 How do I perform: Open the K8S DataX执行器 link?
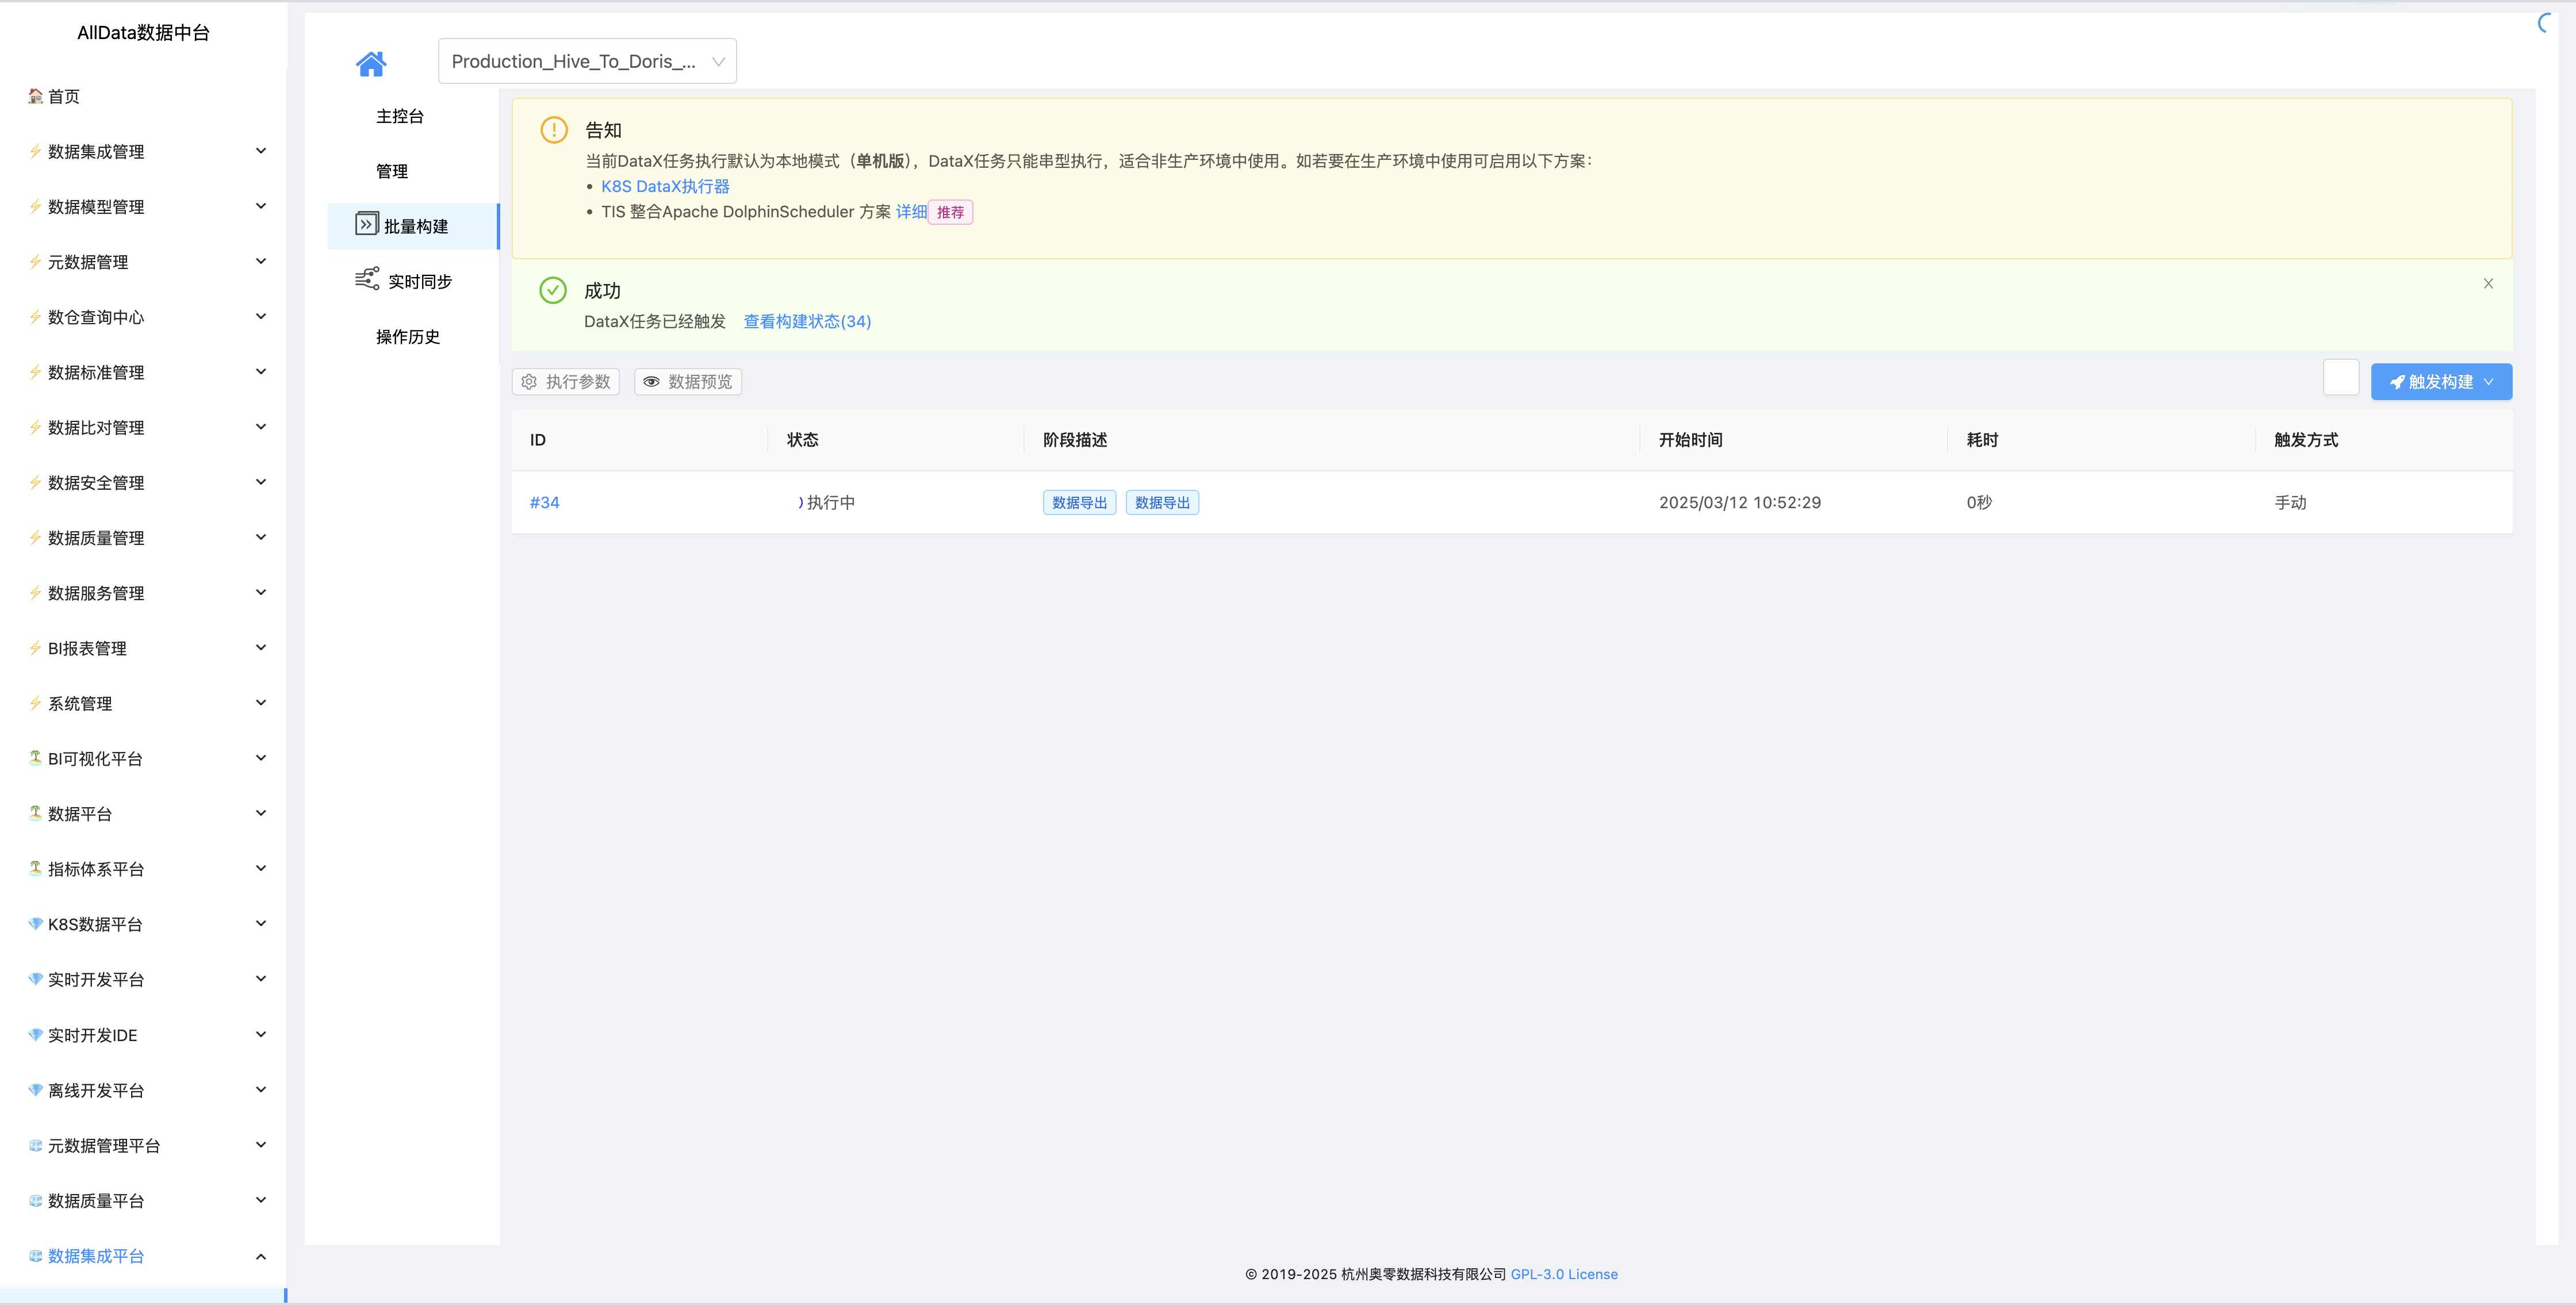tap(665, 186)
